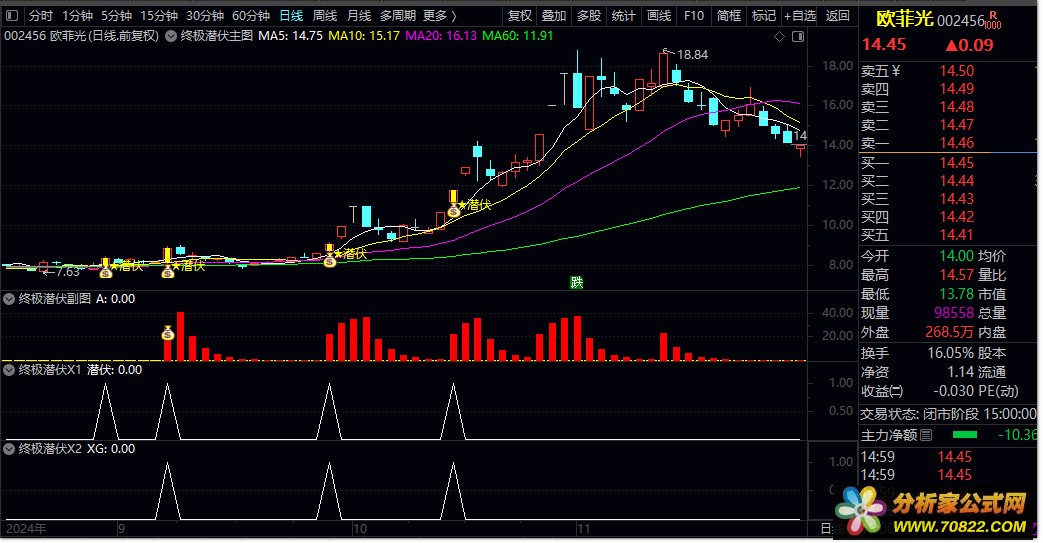
Task: Open the 统计 statistics tool
Action: 623,15
